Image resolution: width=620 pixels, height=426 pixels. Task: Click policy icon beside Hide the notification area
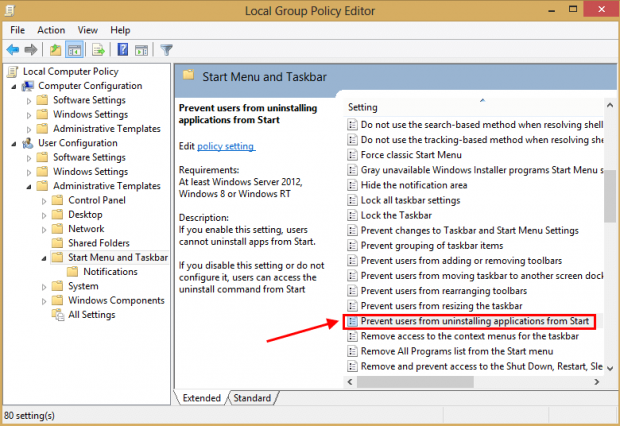[x=352, y=185]
